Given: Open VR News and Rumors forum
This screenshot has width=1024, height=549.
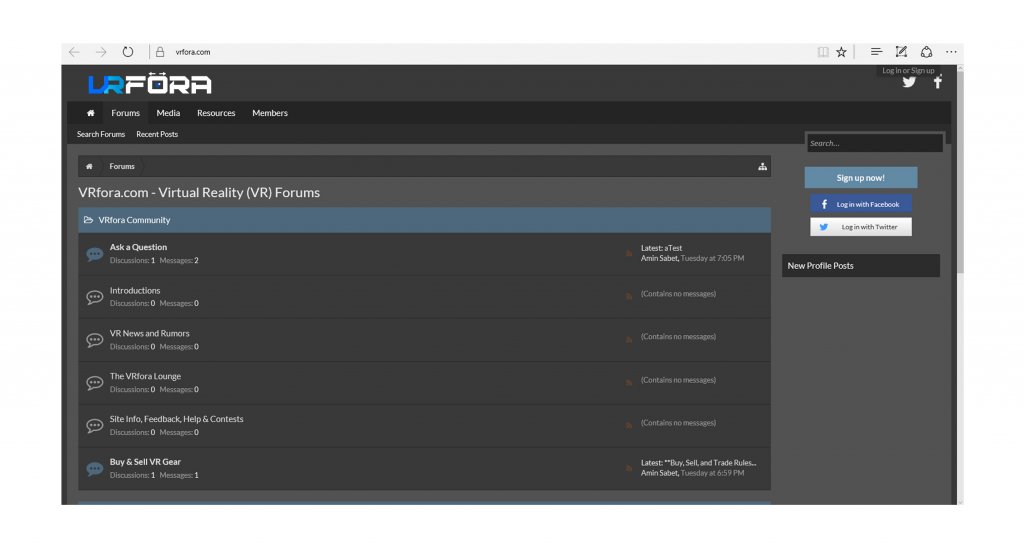Looking at the screenshot, I should [x=150, y=334].
